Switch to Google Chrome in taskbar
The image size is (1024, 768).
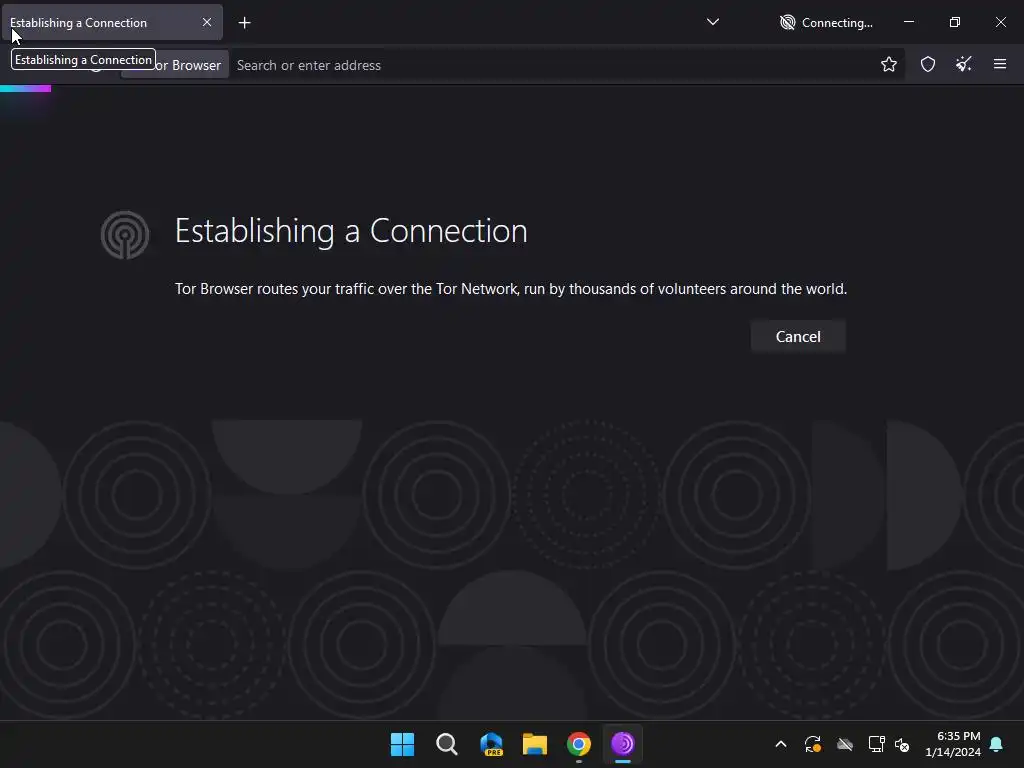pos(579,744)
